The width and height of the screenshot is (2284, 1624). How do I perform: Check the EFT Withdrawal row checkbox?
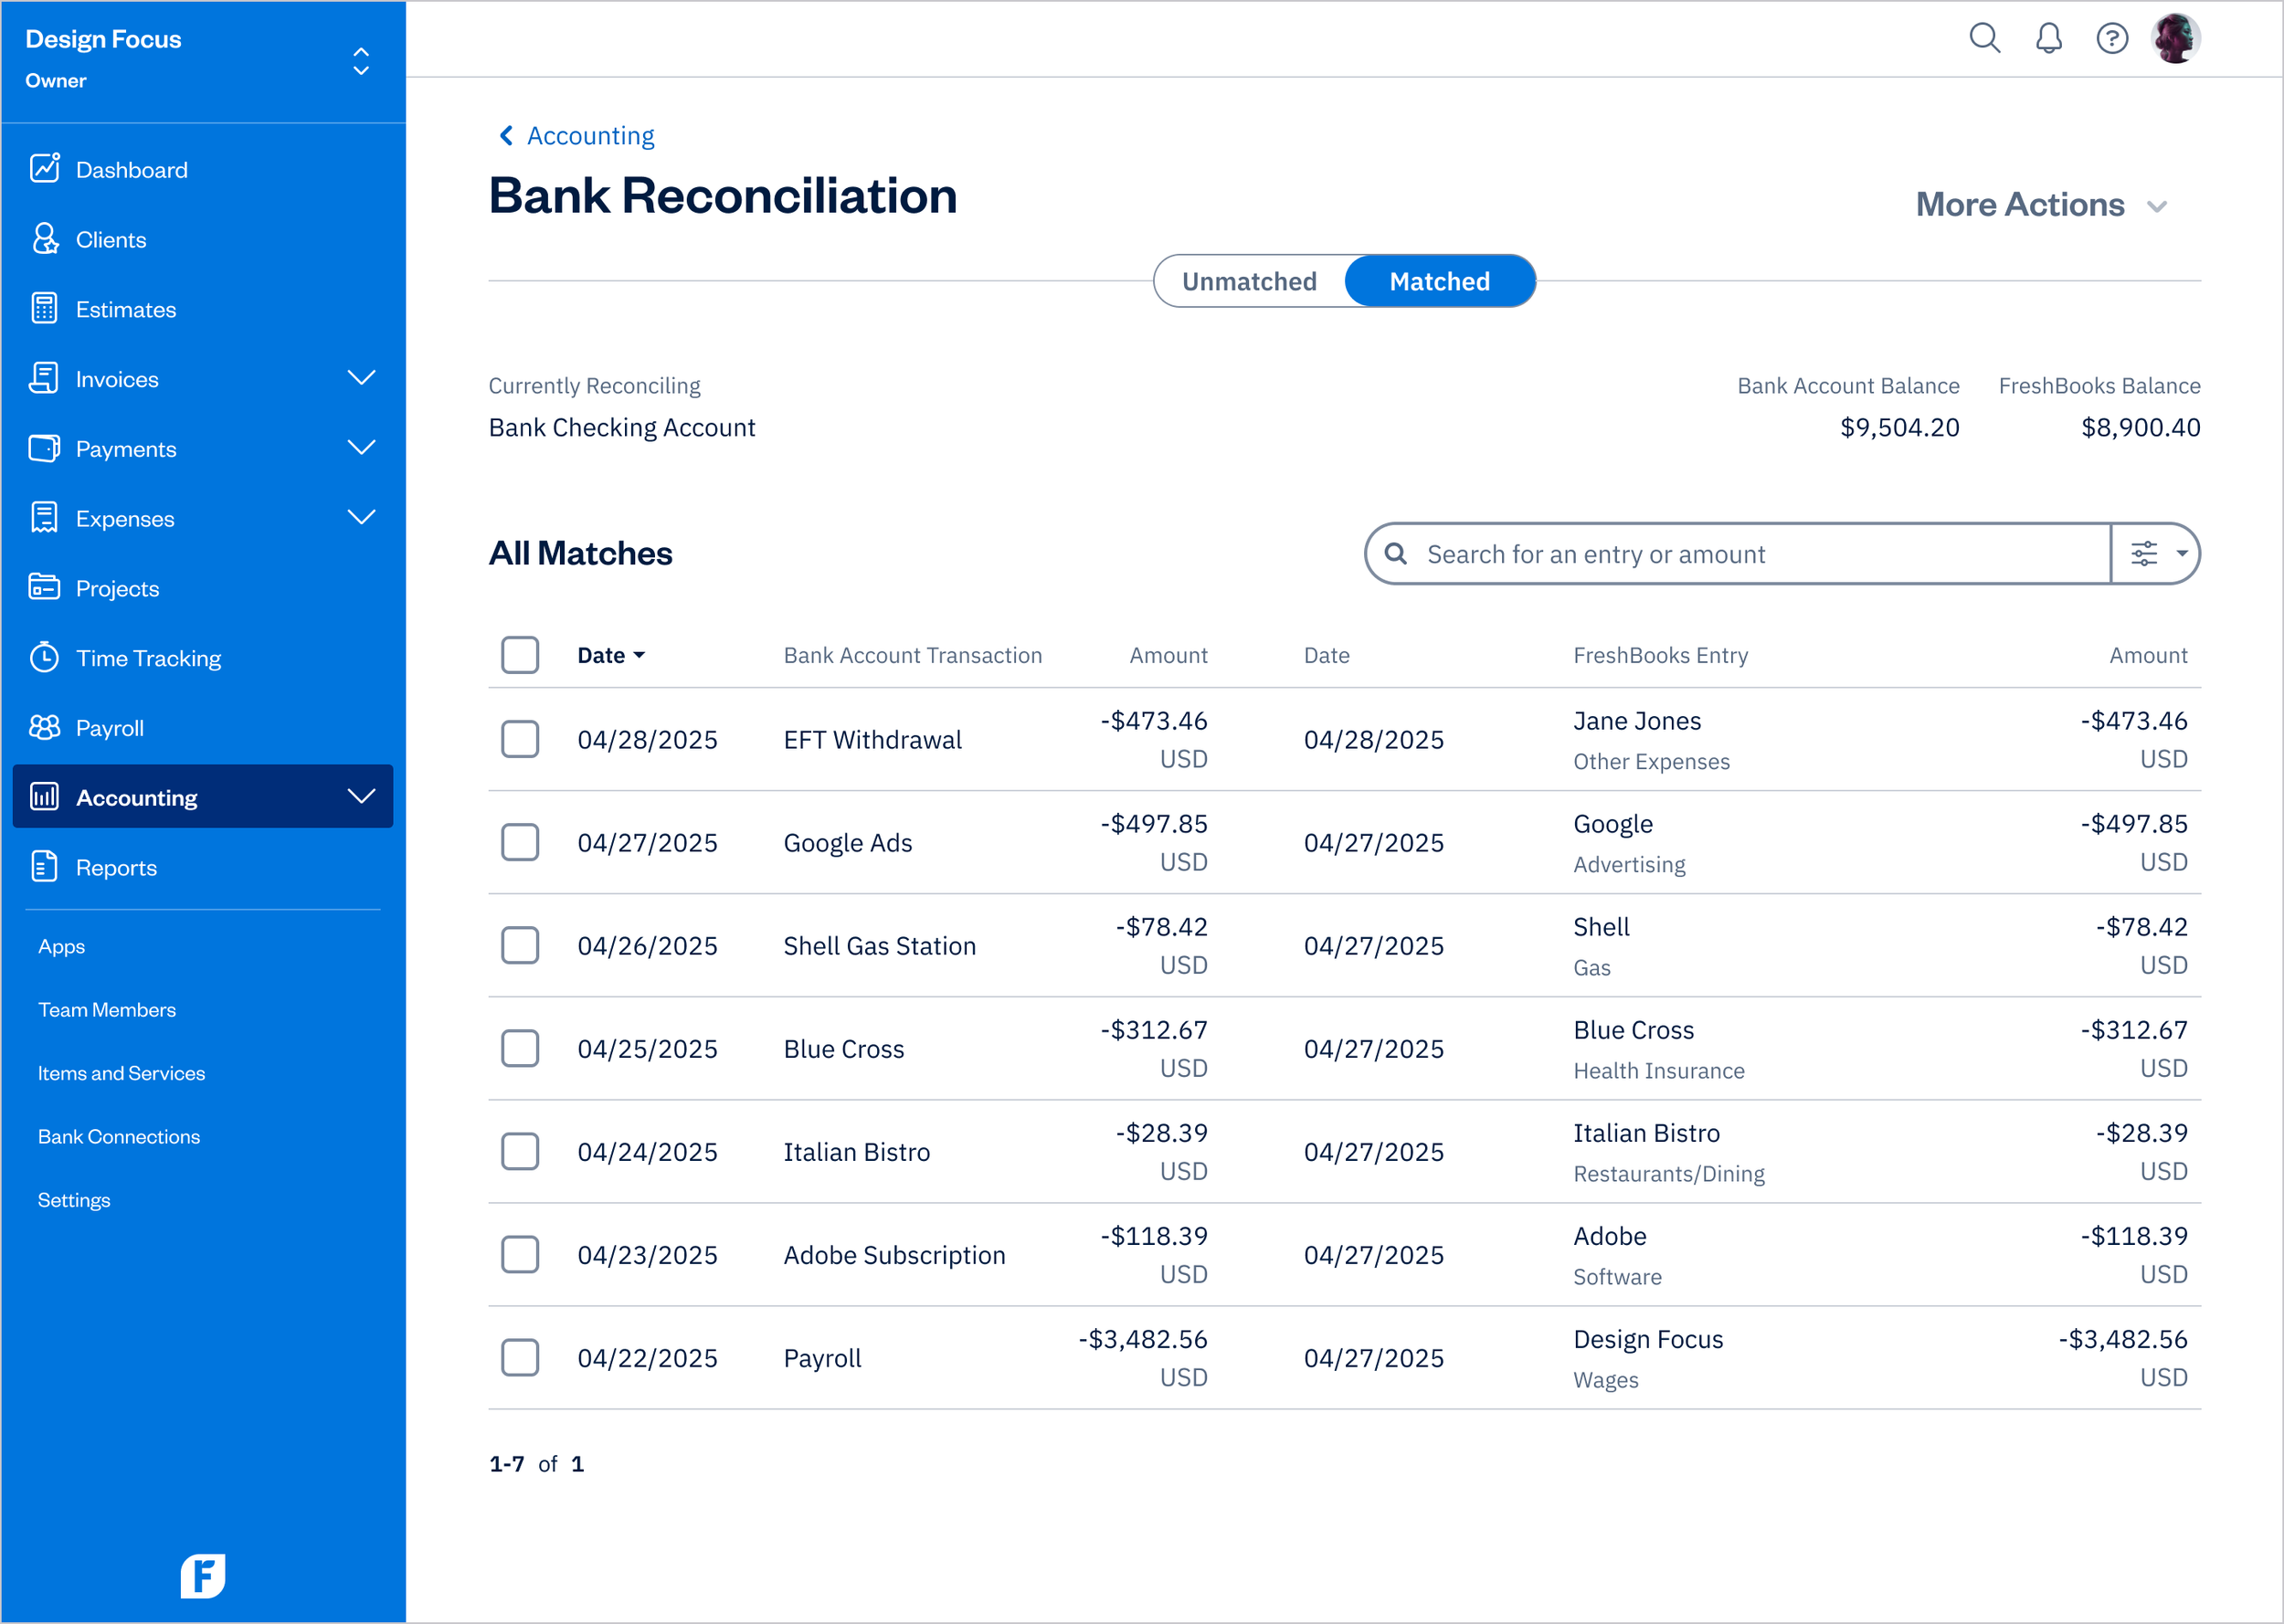520,739
